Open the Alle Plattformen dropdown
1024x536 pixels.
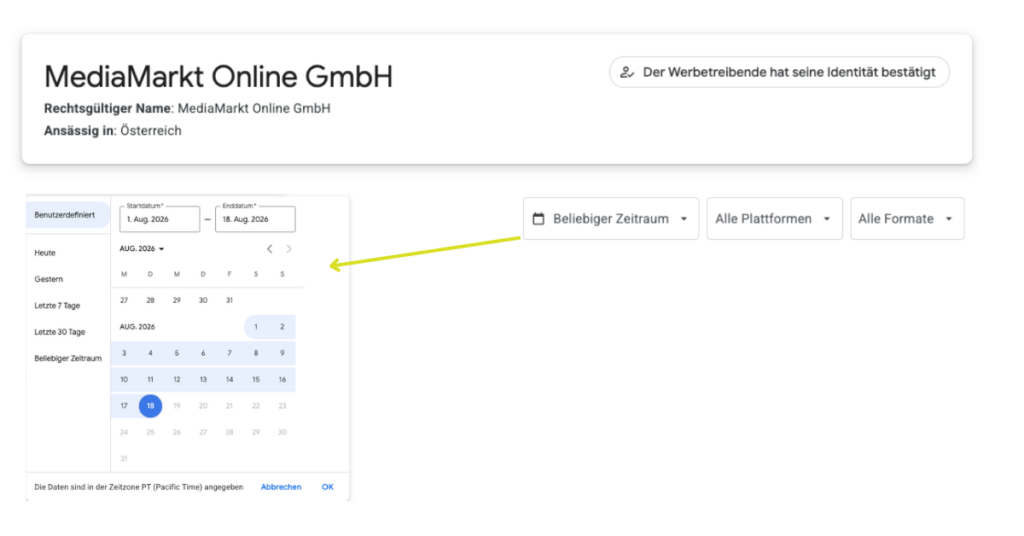click(x=775, y=219)
